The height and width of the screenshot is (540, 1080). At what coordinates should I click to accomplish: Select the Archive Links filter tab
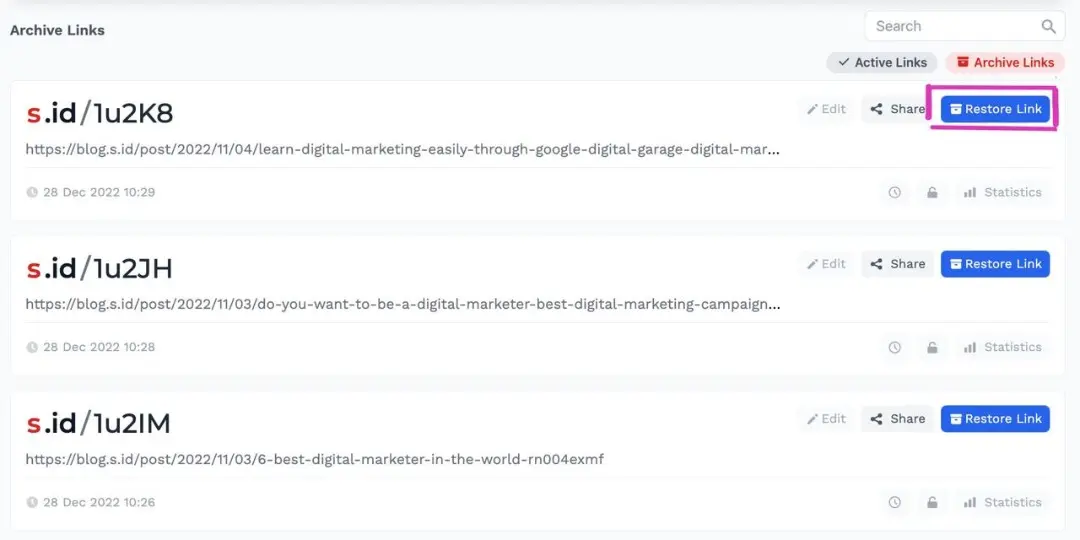pos(1005,63)
